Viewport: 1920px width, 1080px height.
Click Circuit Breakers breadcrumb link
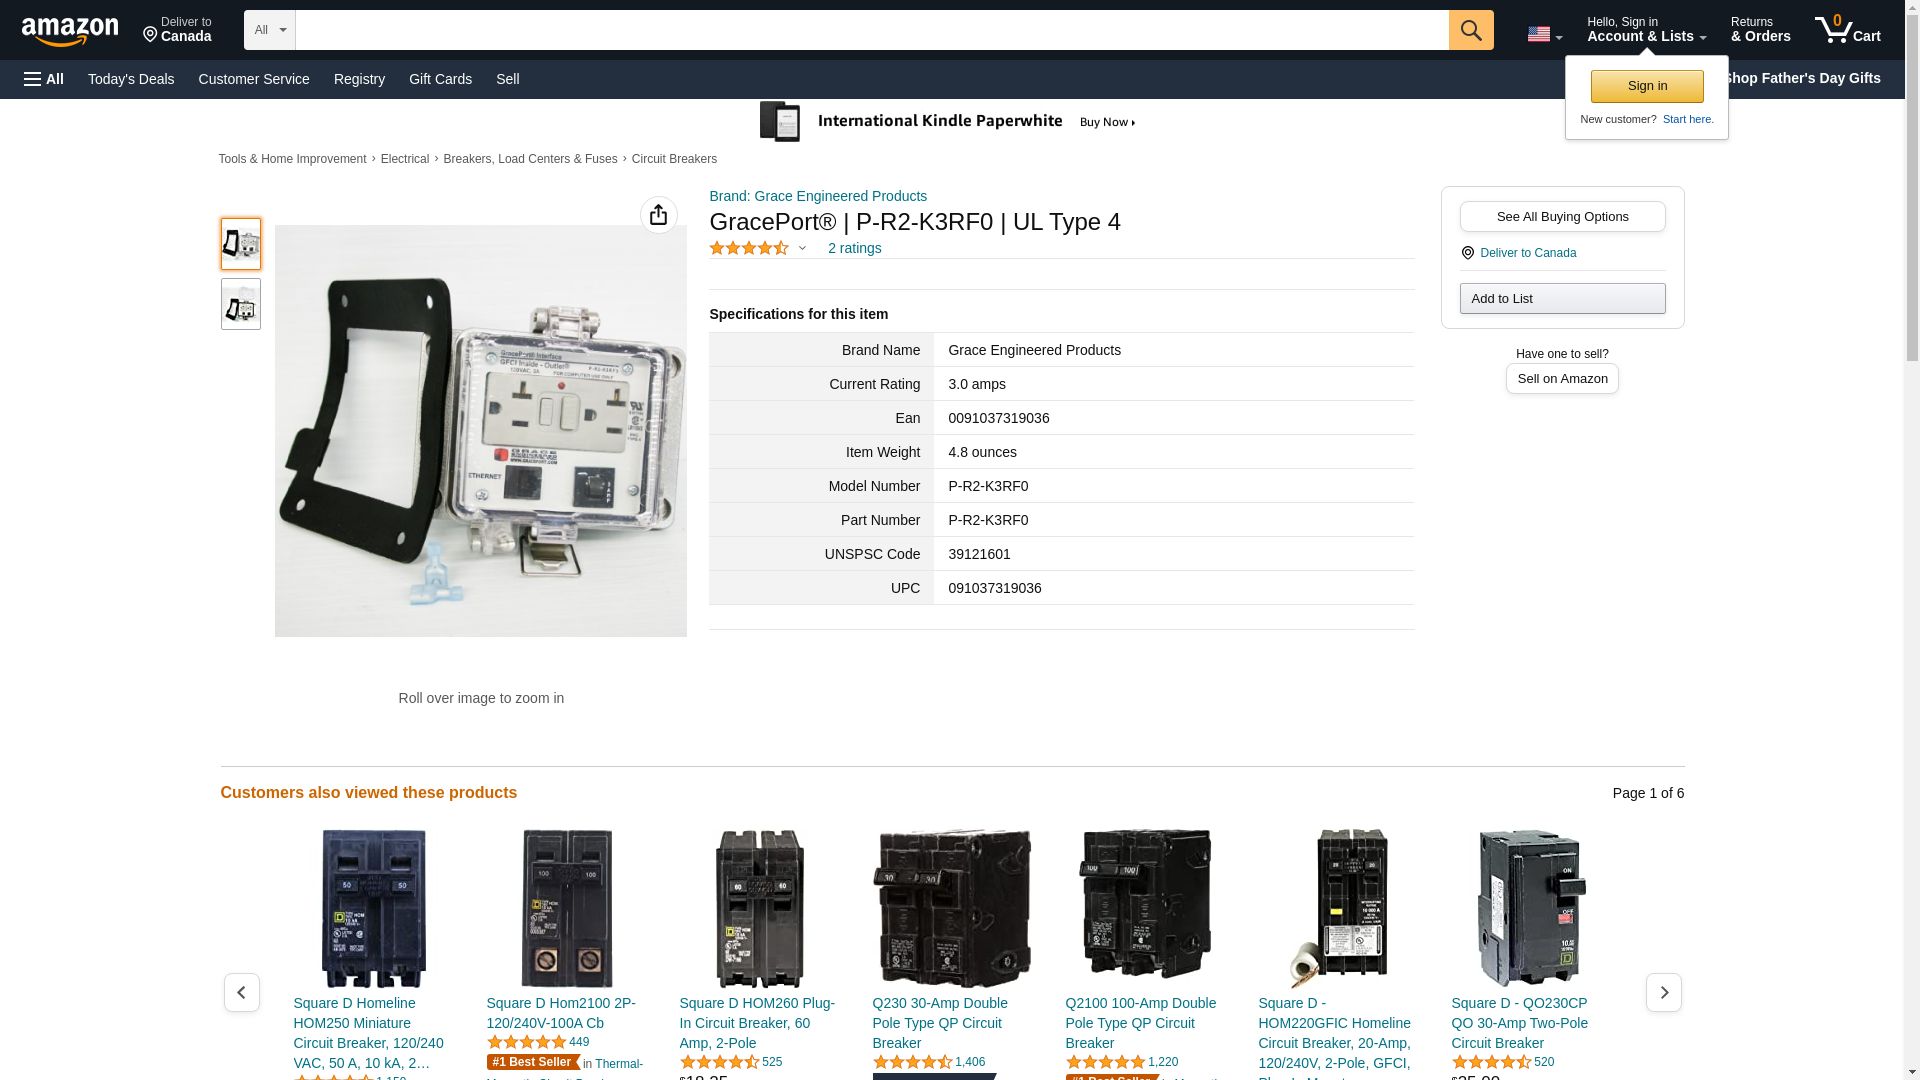tap(674, 159)
